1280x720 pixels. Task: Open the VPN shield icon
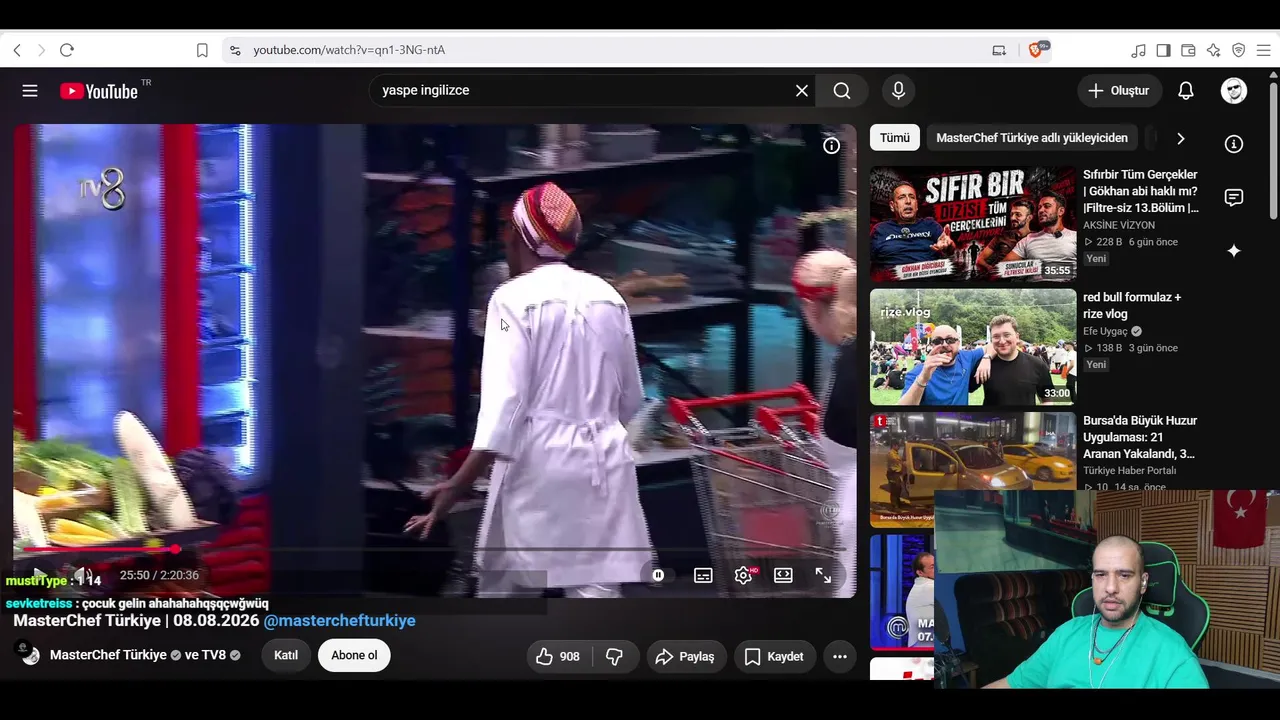pos(1238,50)
